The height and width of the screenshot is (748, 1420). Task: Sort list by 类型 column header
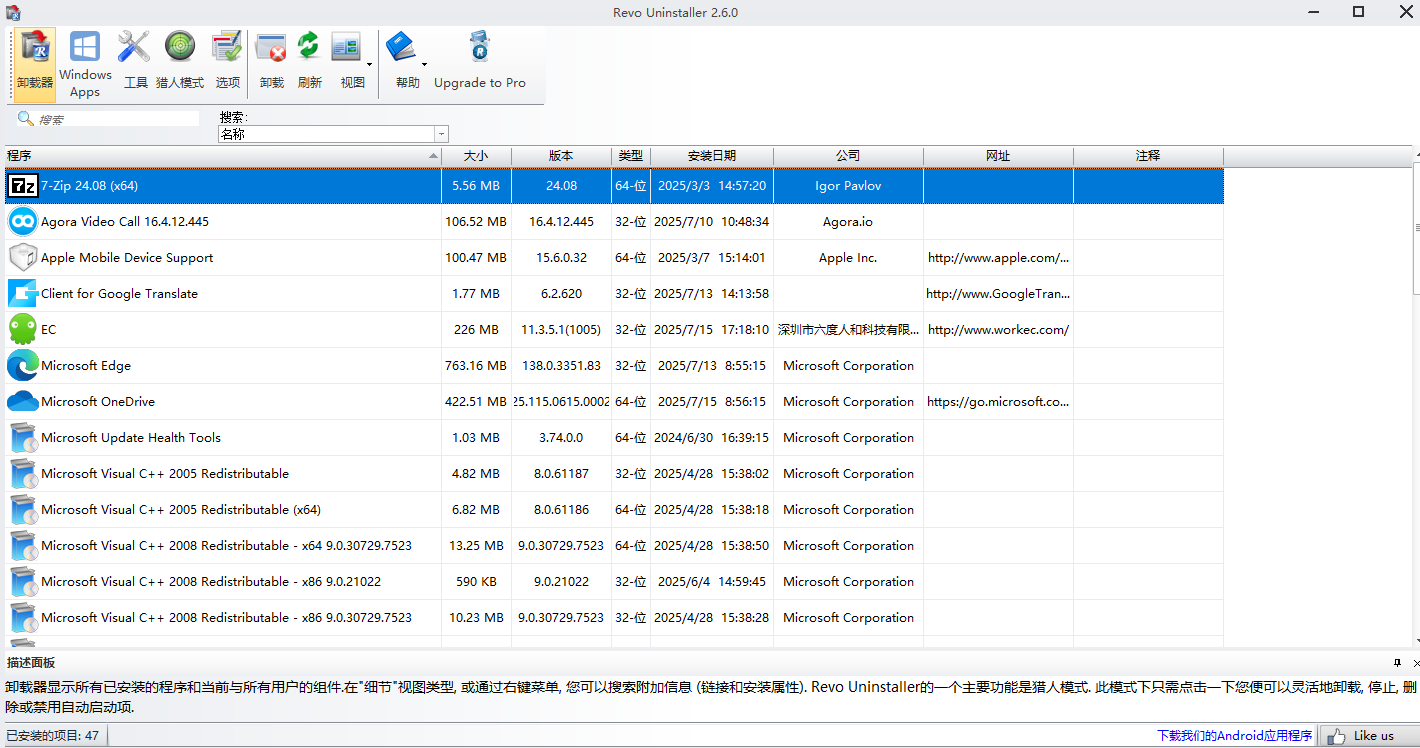pyautogui.click(x=631, y=156)
